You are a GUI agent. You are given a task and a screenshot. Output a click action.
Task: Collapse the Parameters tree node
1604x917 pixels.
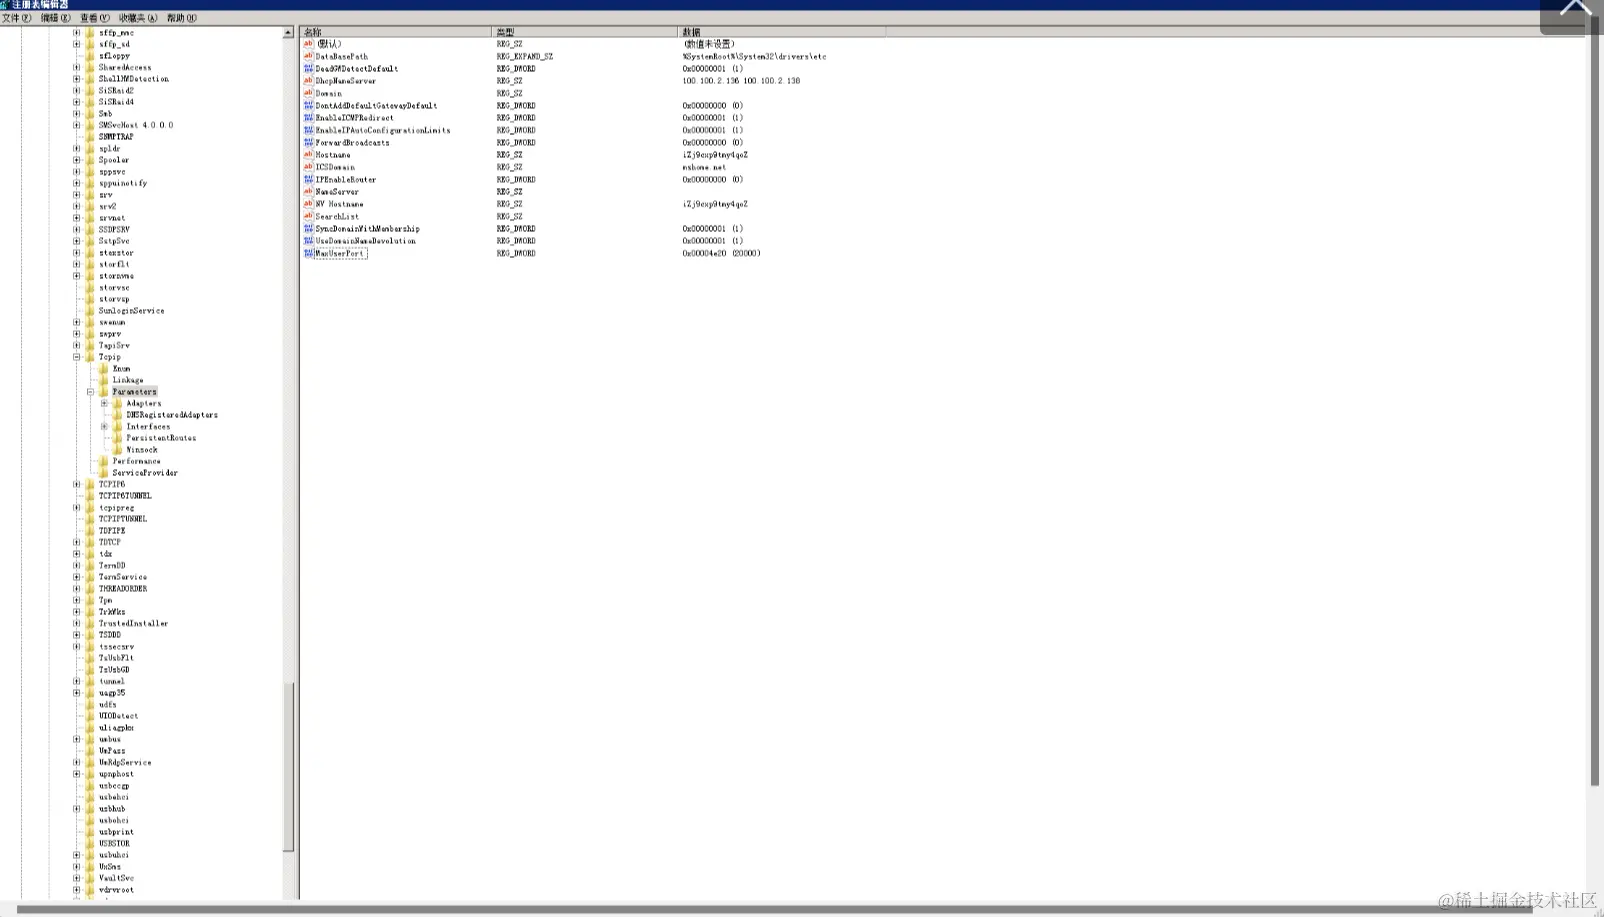click(x=90, y=392)
